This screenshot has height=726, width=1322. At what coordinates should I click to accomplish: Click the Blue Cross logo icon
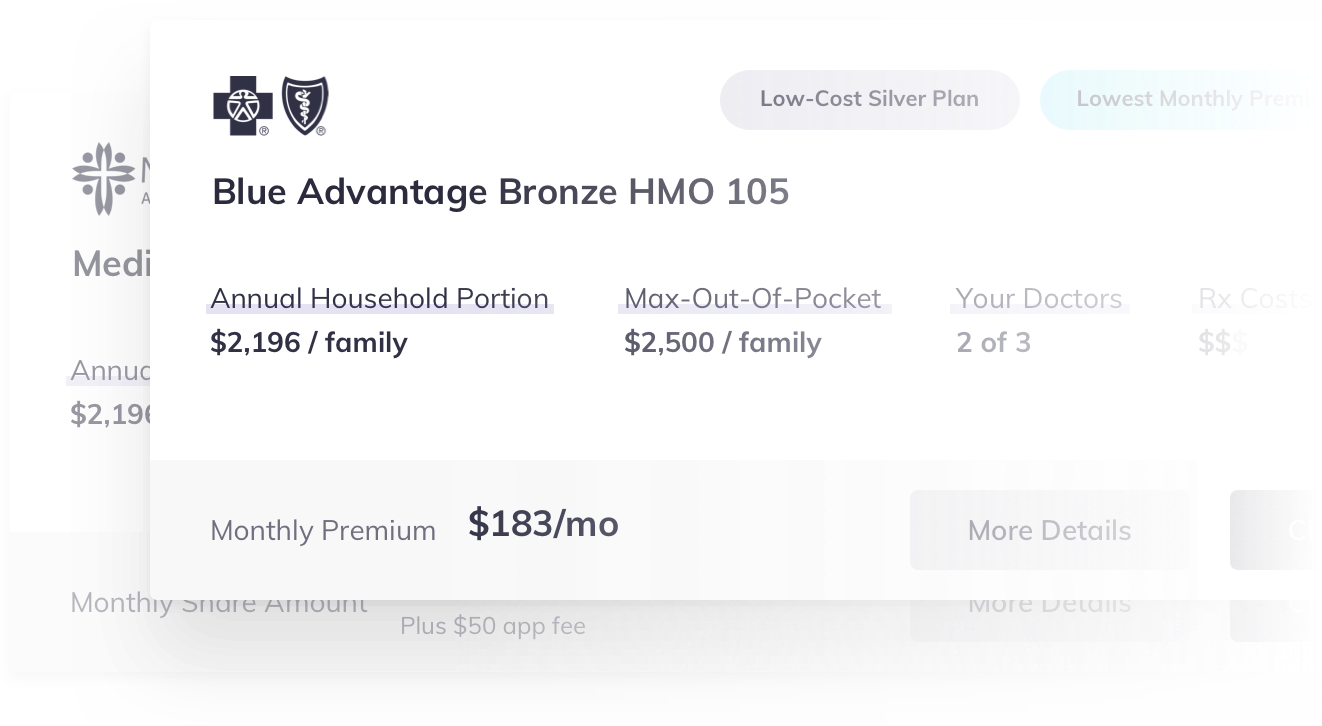(x=243, y=105)
